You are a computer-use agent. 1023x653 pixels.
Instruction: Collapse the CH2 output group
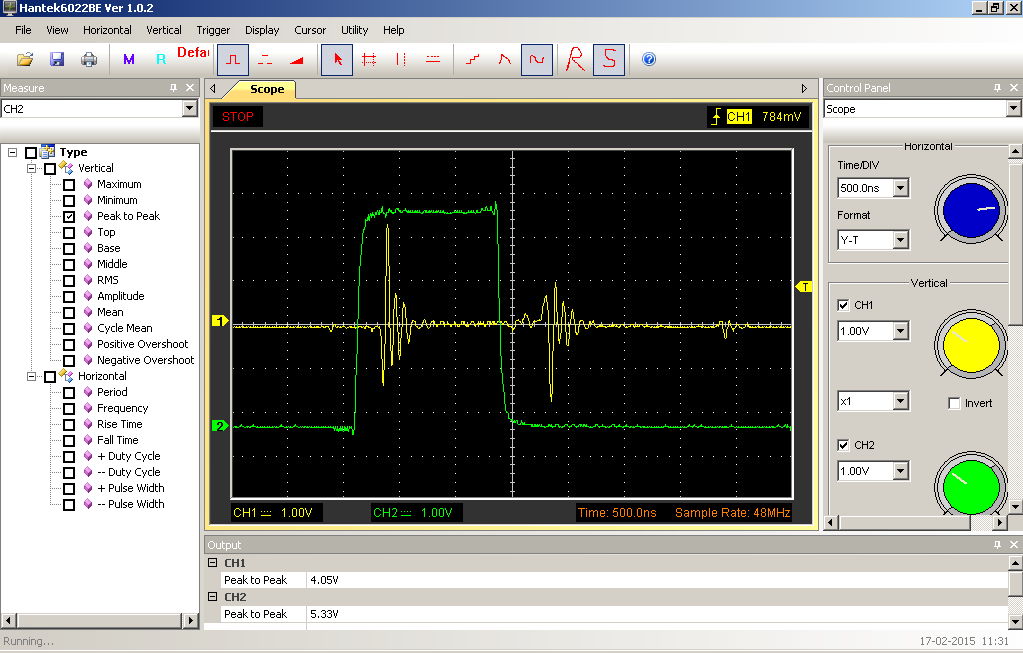click(x=212, y=596)
